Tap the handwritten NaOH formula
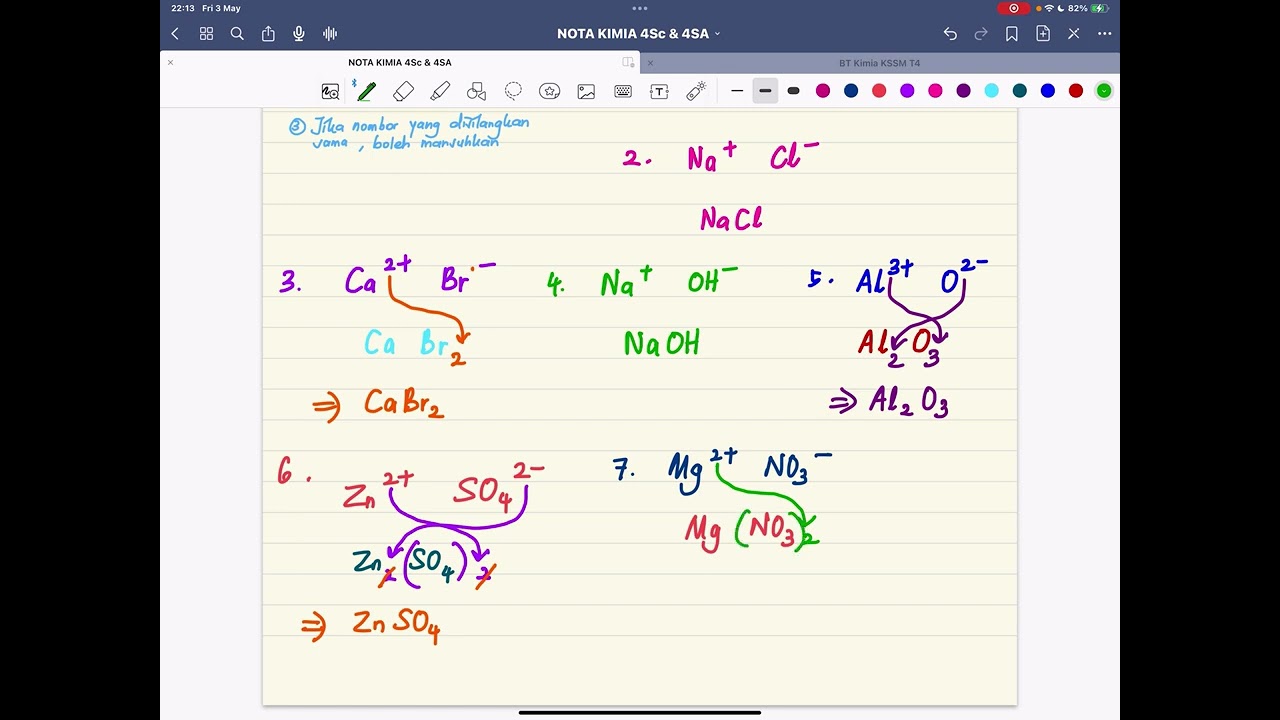The width and height of the screenshot is (1280, 720). [x=661, y=344]
